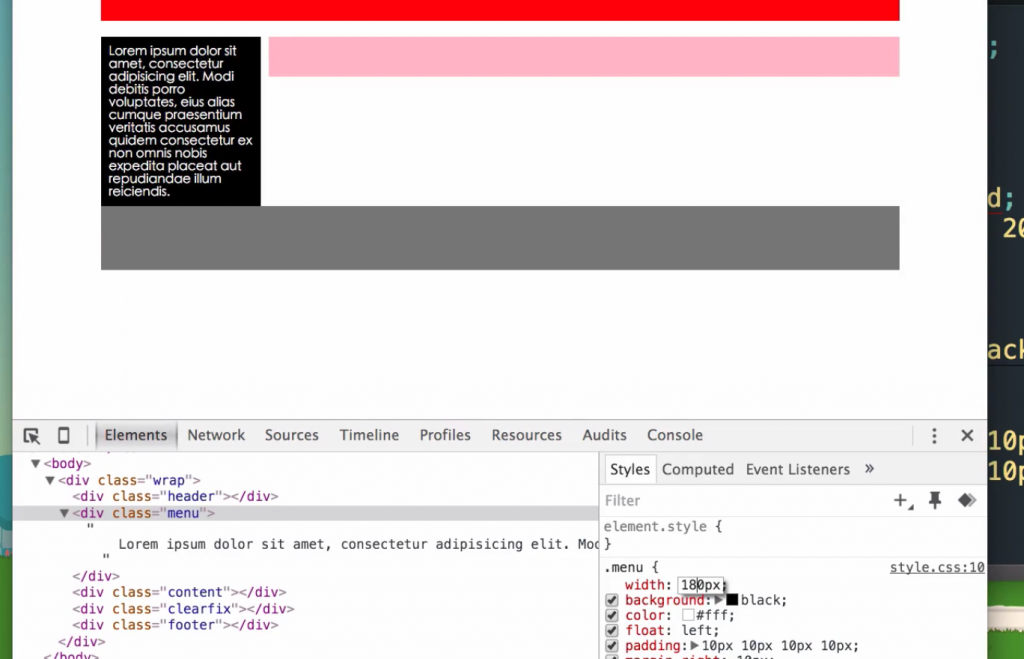The width and height of the screenshot is (1024, 659).
Task: Toggle element state pin icon
Action: coord(935,501)
